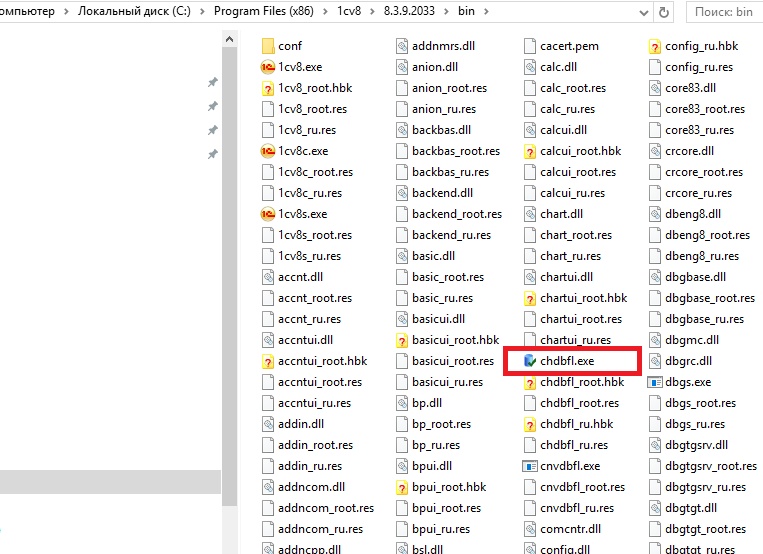
Task: Select file config_ru.res
Action: pos(691,67)
